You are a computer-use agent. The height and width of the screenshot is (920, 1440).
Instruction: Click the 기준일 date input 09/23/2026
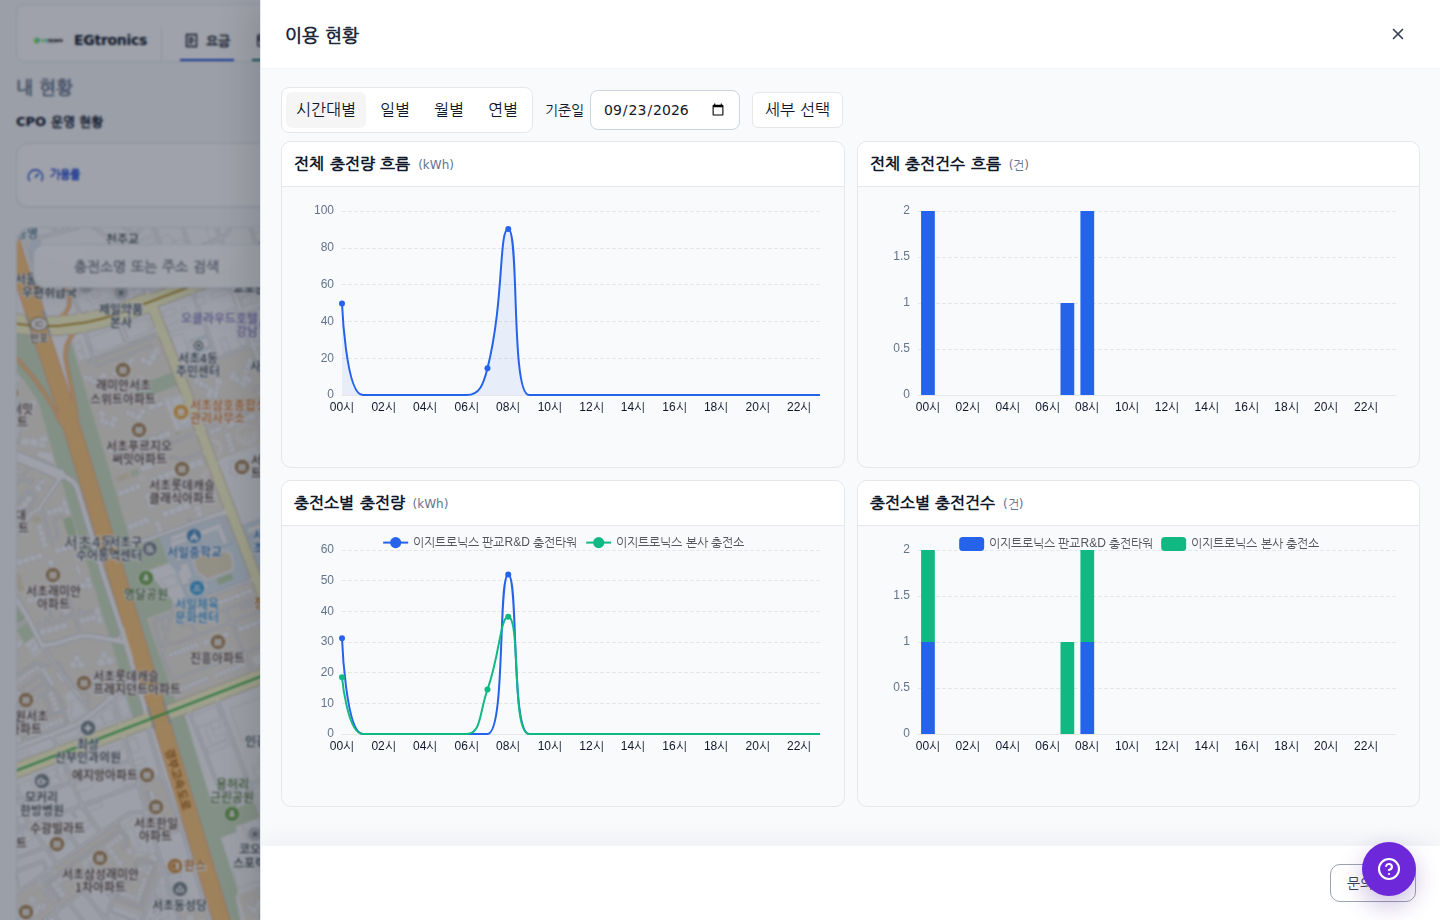tap(665, 110)
